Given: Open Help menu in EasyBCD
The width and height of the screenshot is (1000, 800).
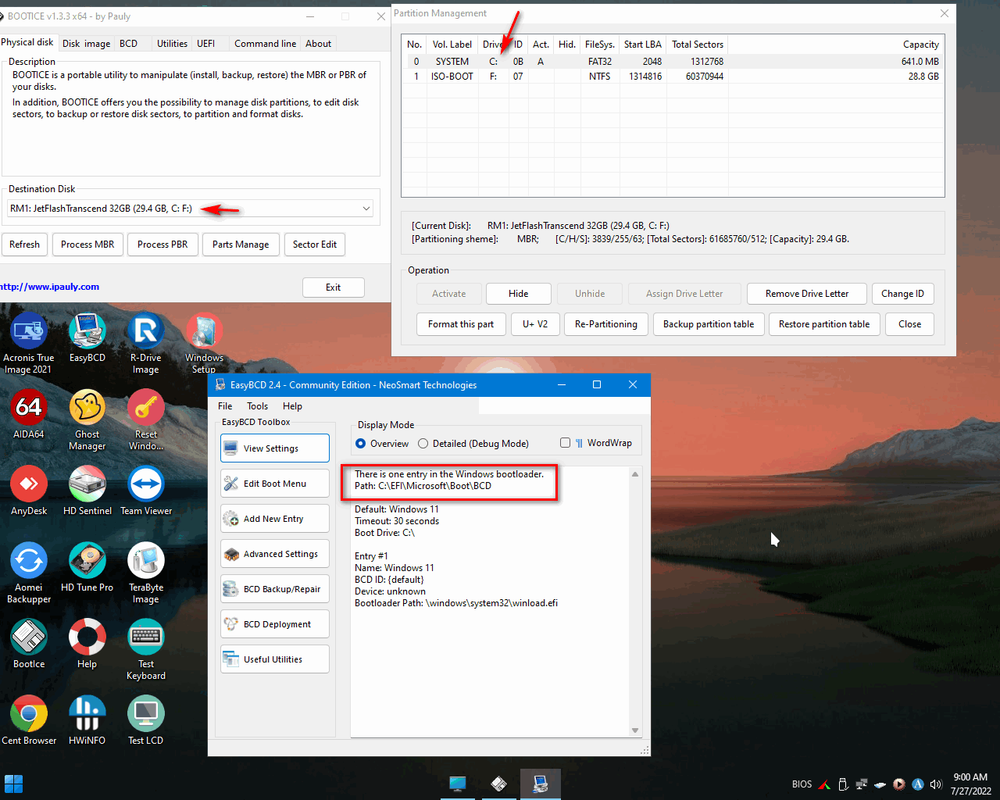Looking at the screenshot, I should [293, 406].
